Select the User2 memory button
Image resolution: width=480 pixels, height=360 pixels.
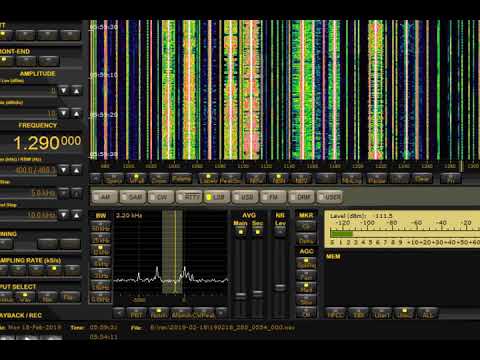405,313
